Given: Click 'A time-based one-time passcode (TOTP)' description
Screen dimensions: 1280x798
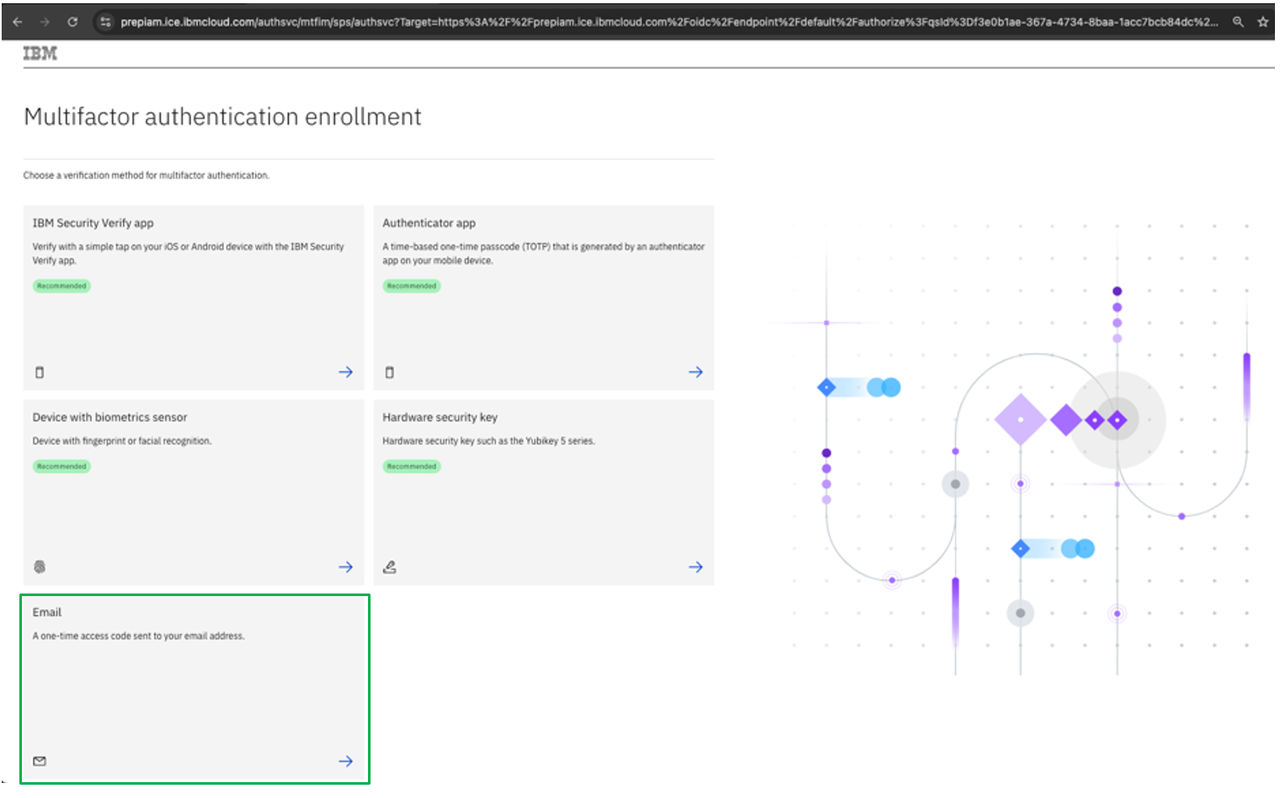Looking at the screenshot, I should pyautogui.click(x=543, y=253).
